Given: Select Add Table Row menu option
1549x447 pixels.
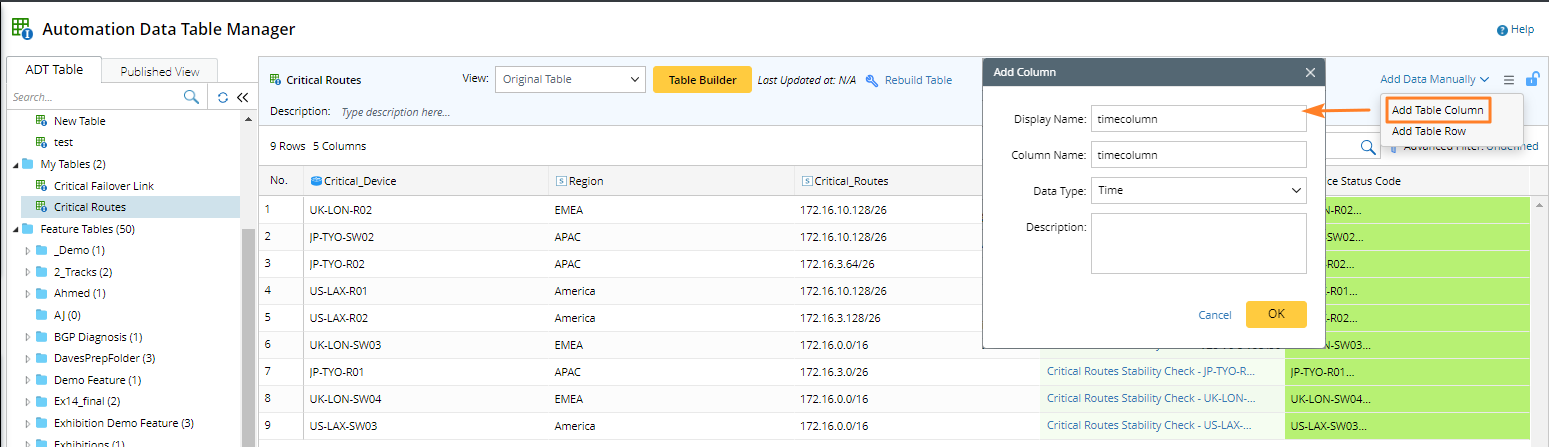Looking at the screenshot, I should point(1428,131).
